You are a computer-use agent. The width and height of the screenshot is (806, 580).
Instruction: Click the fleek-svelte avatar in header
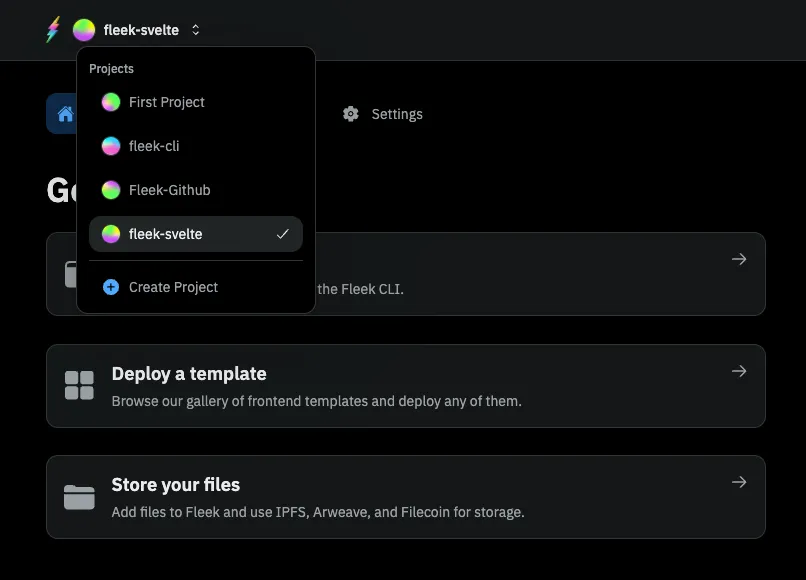point(84,30)
